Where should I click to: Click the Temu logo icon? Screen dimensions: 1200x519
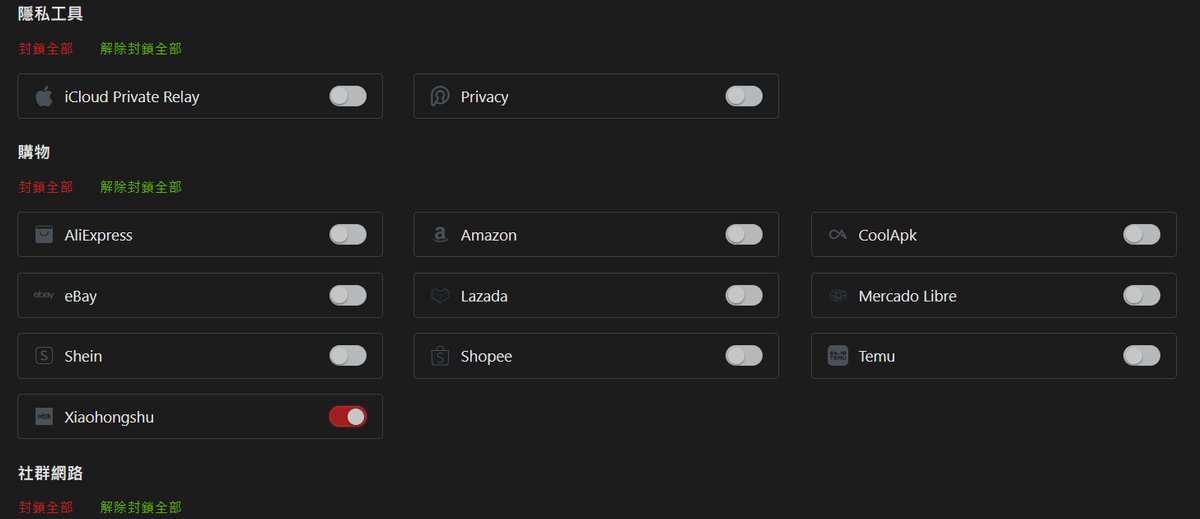(838, 356)
